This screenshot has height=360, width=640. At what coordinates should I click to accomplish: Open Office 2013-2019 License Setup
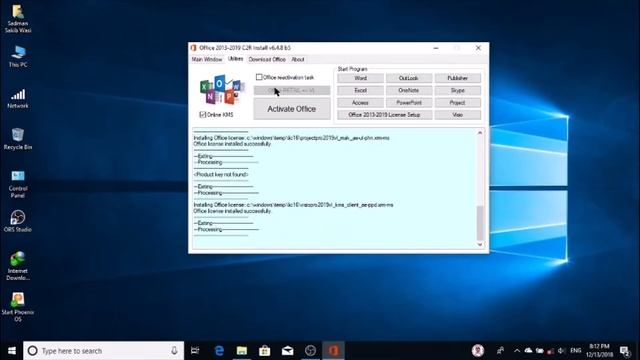[384, 115]
